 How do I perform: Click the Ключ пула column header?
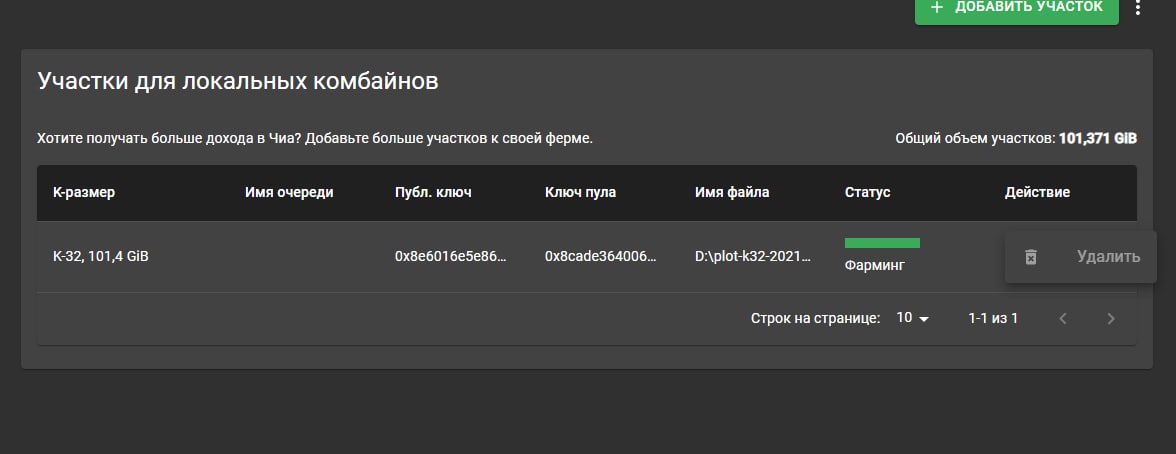click(x=580, y=192)
